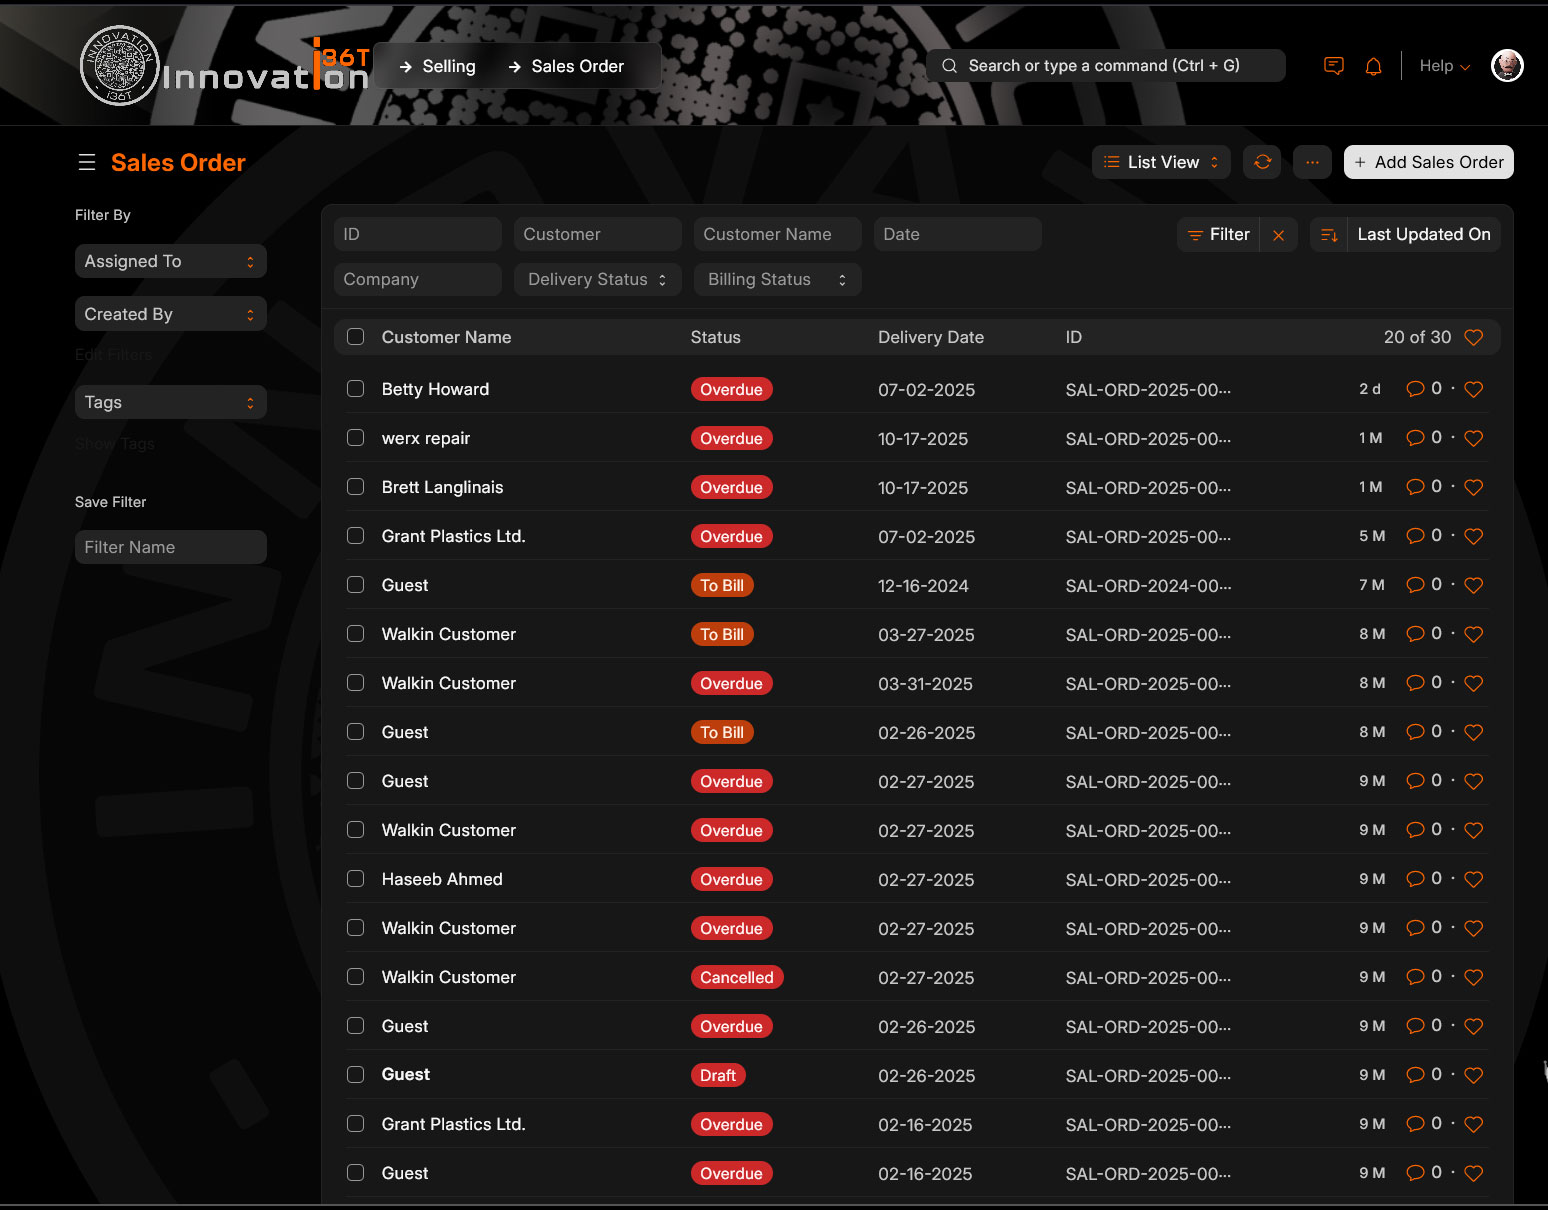Tick the Haseeb Ahmed order checkbox
The height and width of the screenshot is (1210, 1548).
(x=355, y=879)
